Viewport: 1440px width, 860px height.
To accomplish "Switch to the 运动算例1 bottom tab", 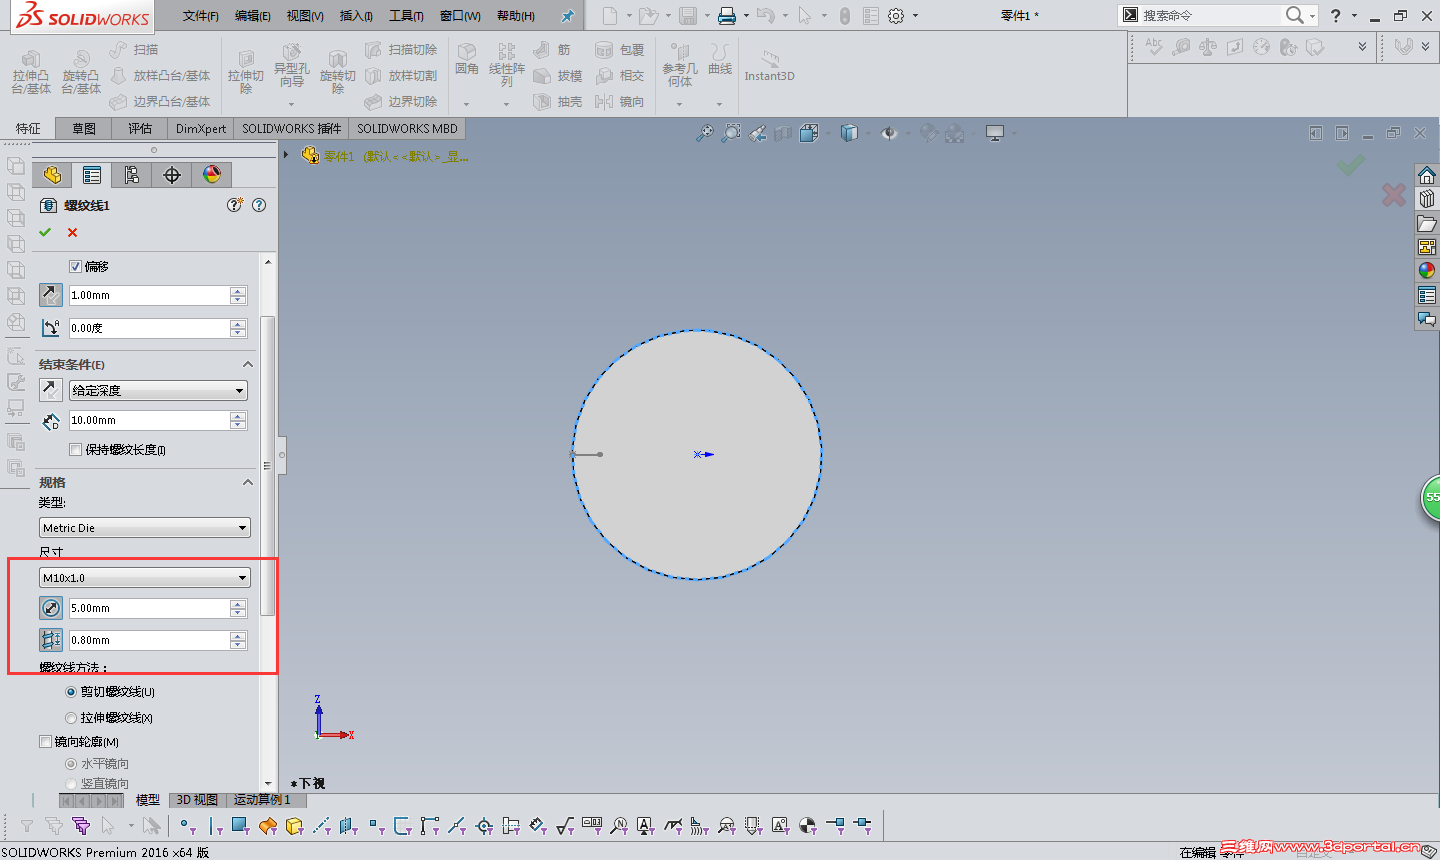I will [262, 800].
